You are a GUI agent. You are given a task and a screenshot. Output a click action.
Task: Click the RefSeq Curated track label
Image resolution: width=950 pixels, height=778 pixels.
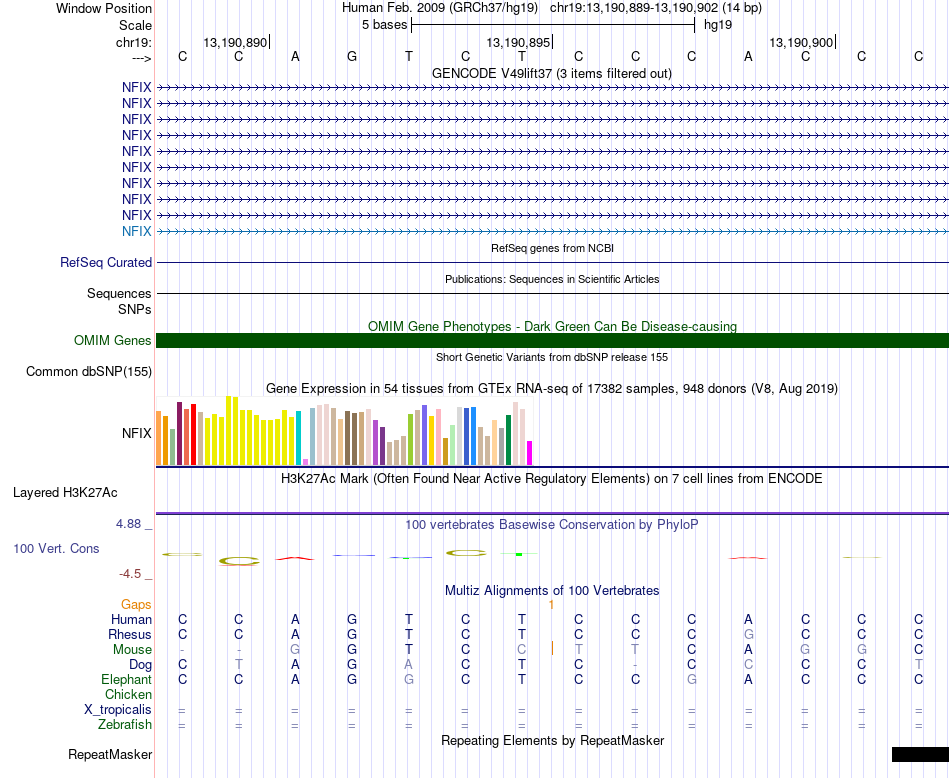106,262
